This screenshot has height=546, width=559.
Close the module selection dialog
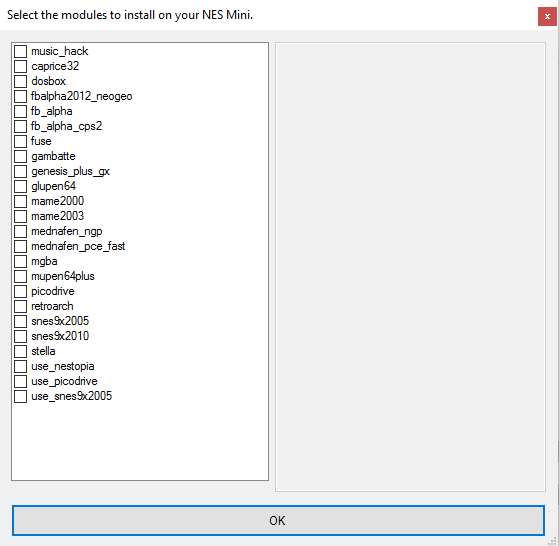(547, 16)
